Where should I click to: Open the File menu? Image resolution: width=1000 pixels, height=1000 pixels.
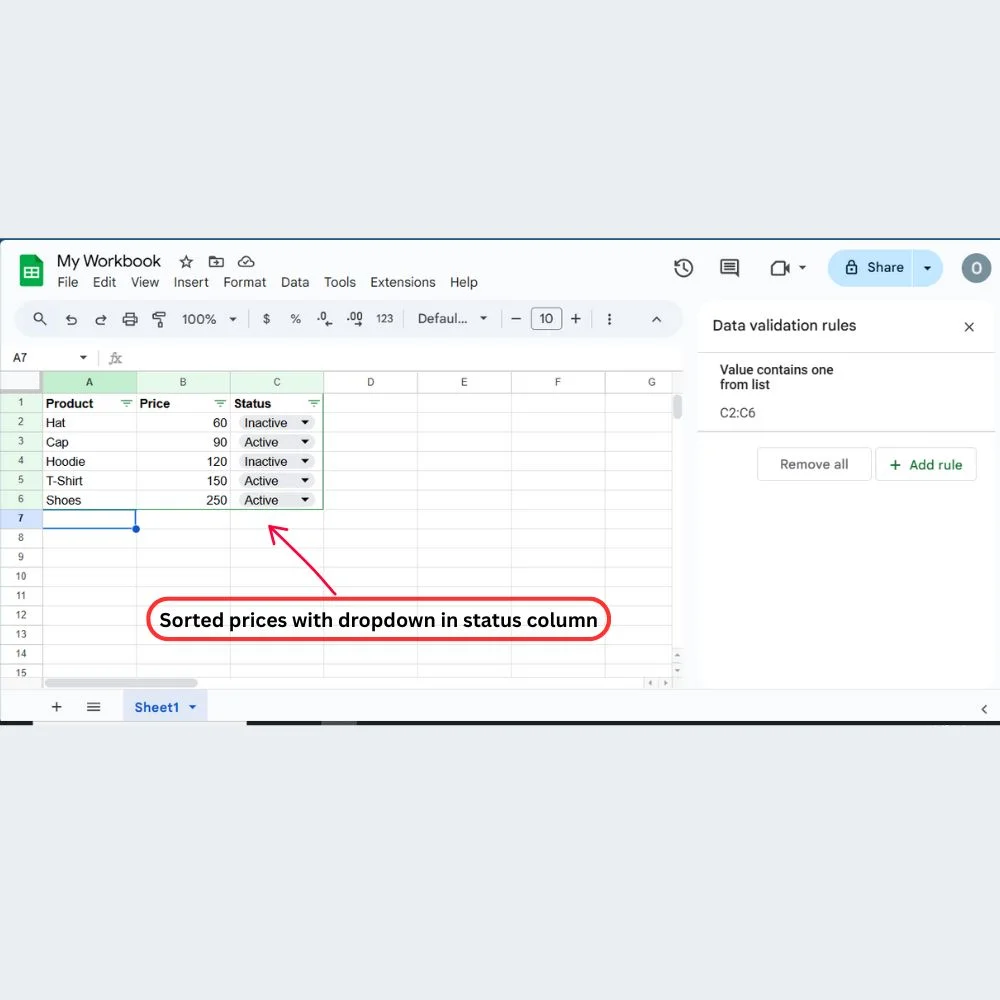[x=68, y=282]
